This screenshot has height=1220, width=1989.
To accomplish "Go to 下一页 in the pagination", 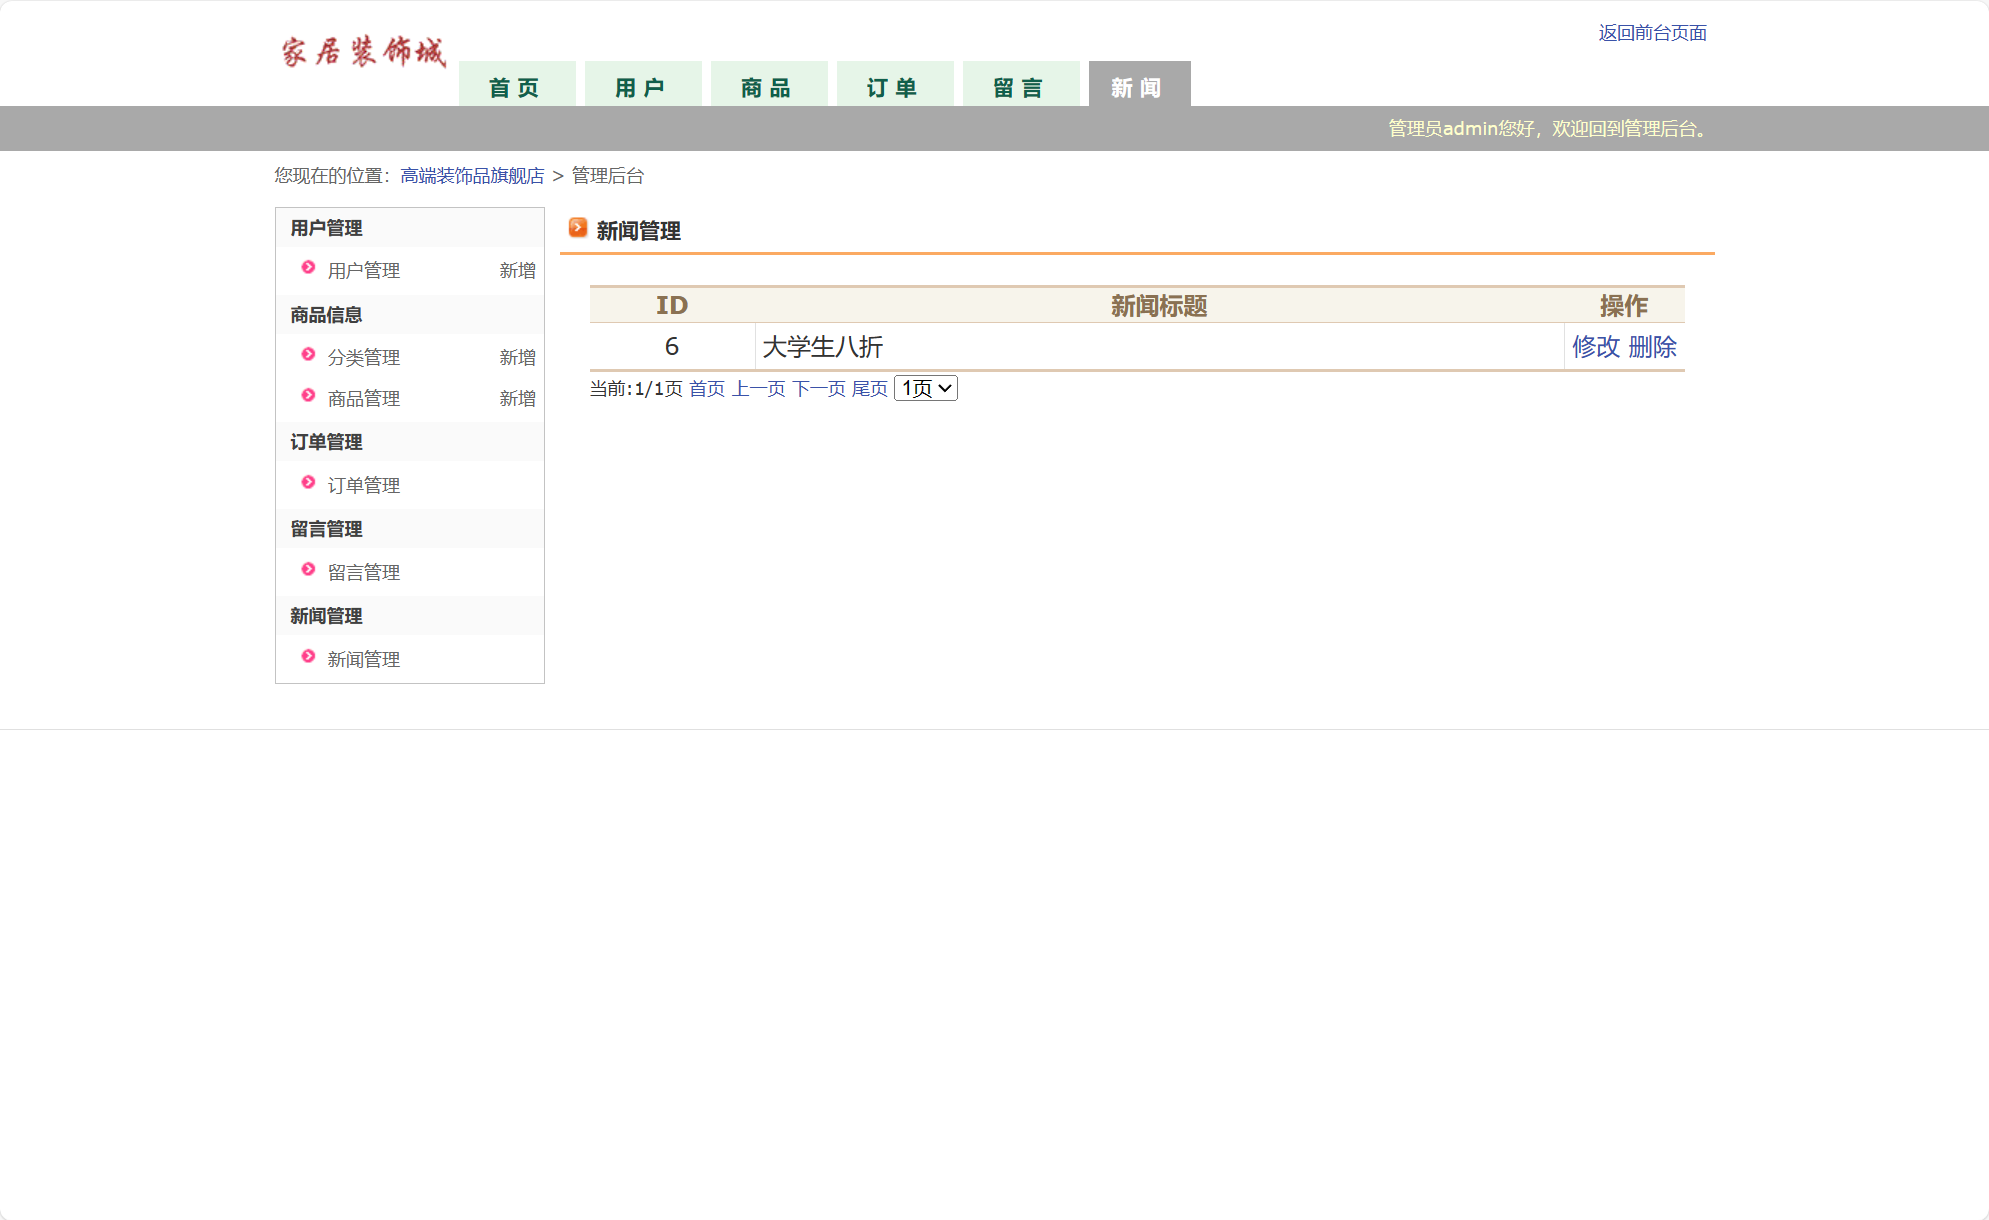I will [x=818, y=389].
